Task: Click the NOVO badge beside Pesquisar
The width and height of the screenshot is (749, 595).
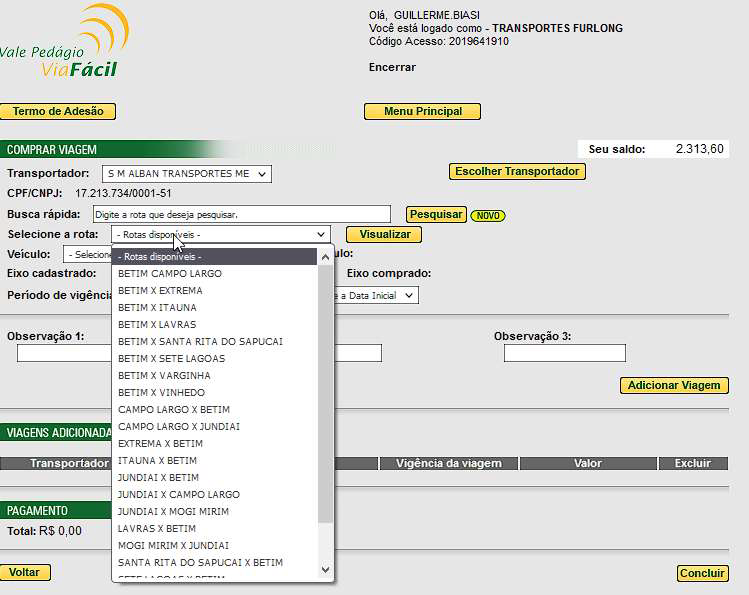Action: click(x=487, y=215)
